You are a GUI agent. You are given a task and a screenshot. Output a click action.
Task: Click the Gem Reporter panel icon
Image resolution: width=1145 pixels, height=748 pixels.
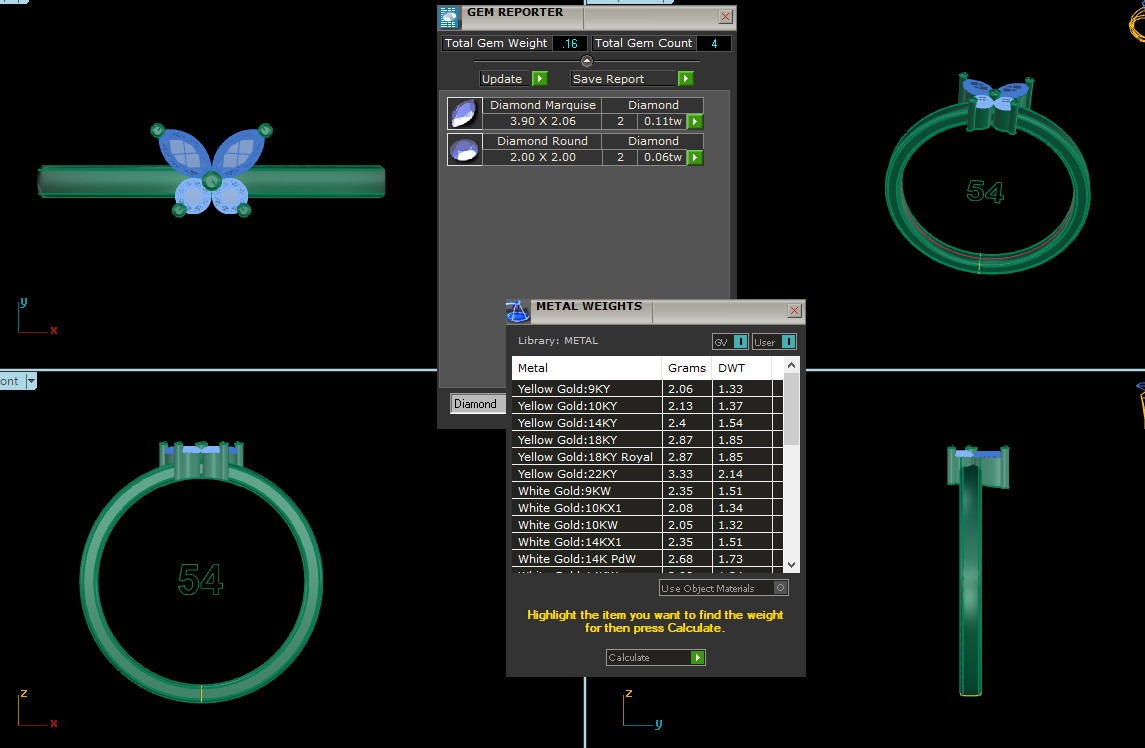click(450, 17)
